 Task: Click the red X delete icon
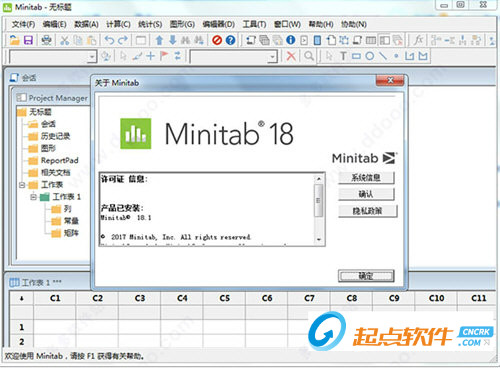coord(291,56)
